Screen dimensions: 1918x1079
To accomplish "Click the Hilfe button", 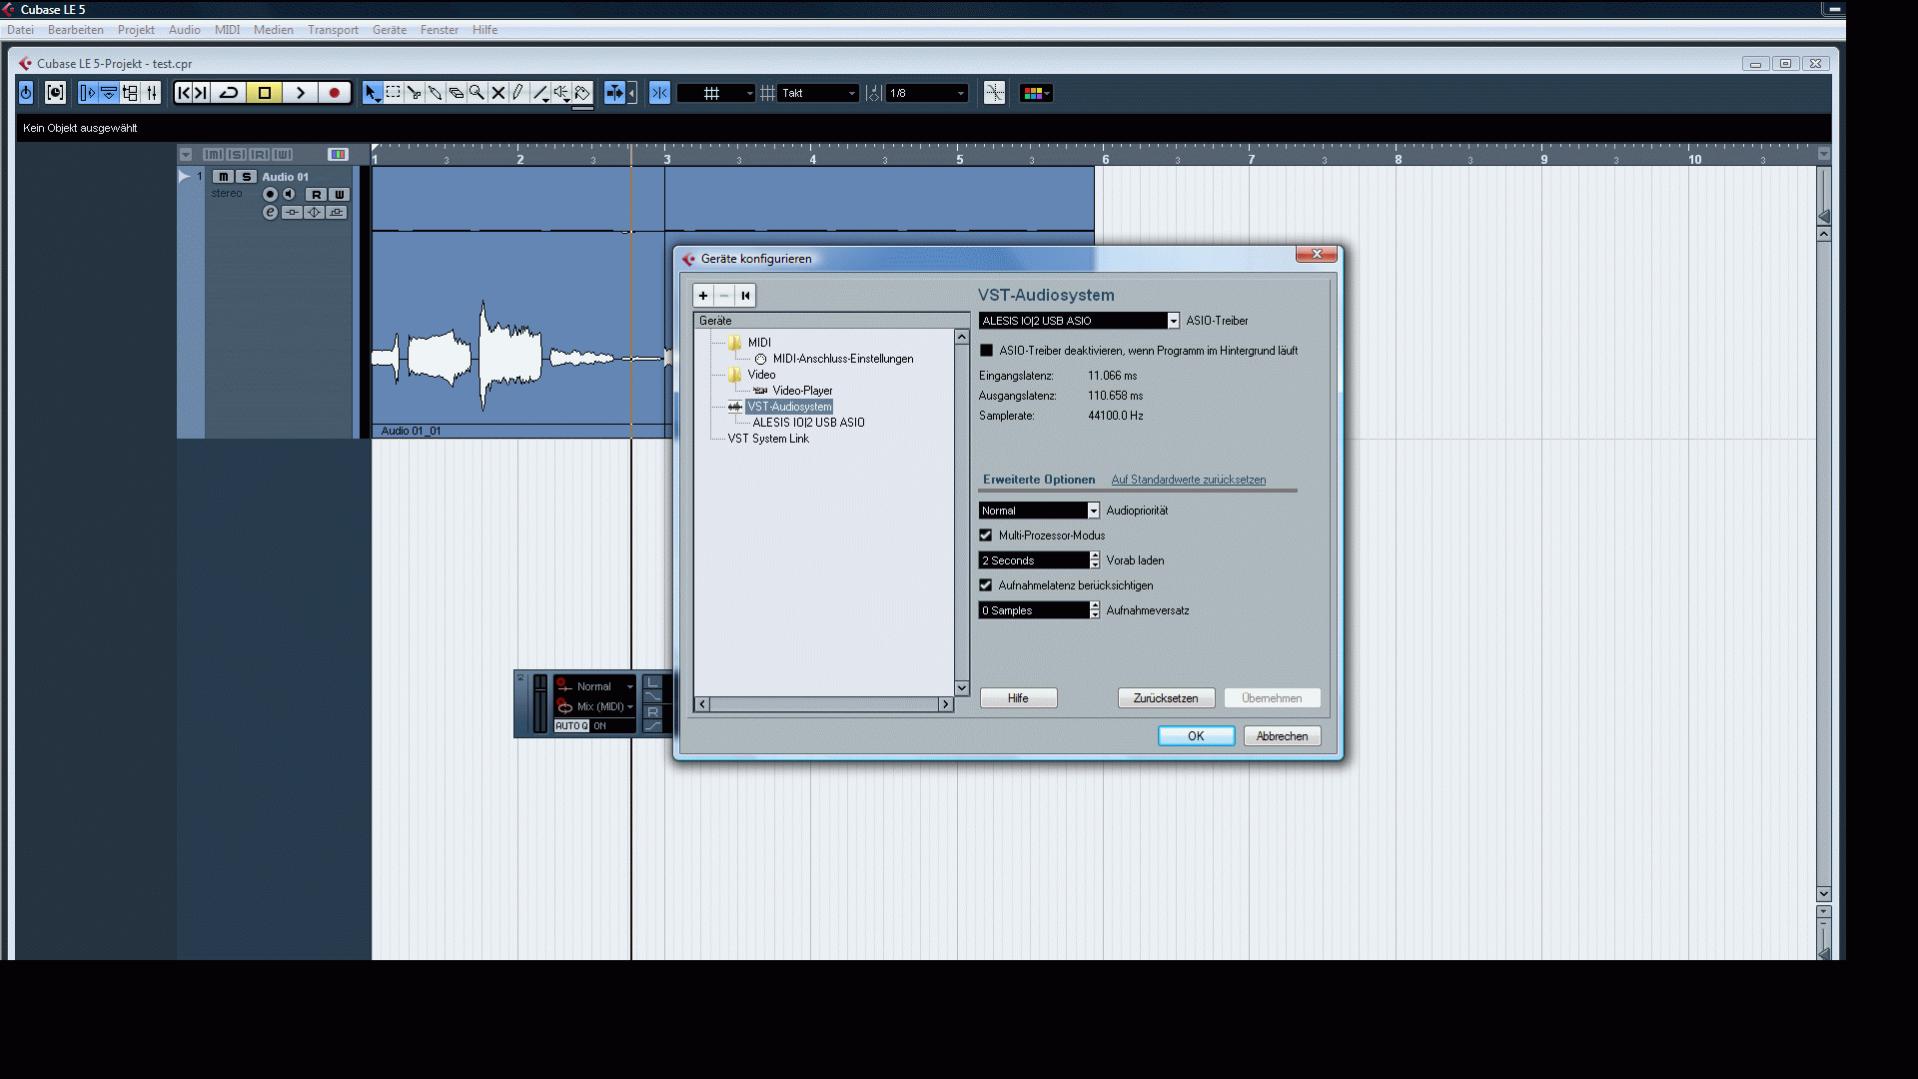I will pyautogui.click(x=1018, y=699).
